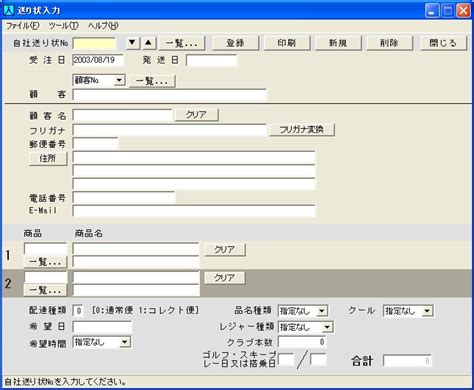Close the 送り状入力 window

click(x=463, y=11)
